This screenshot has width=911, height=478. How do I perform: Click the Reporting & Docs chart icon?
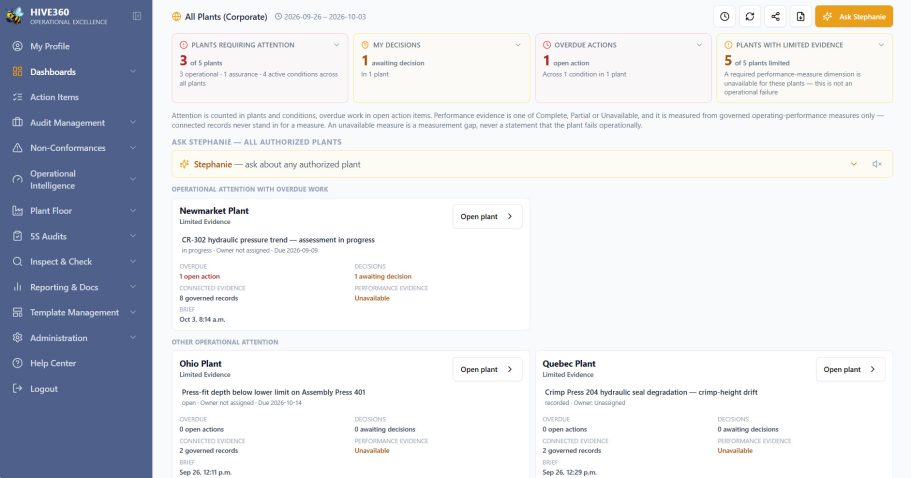click(17, 287)
